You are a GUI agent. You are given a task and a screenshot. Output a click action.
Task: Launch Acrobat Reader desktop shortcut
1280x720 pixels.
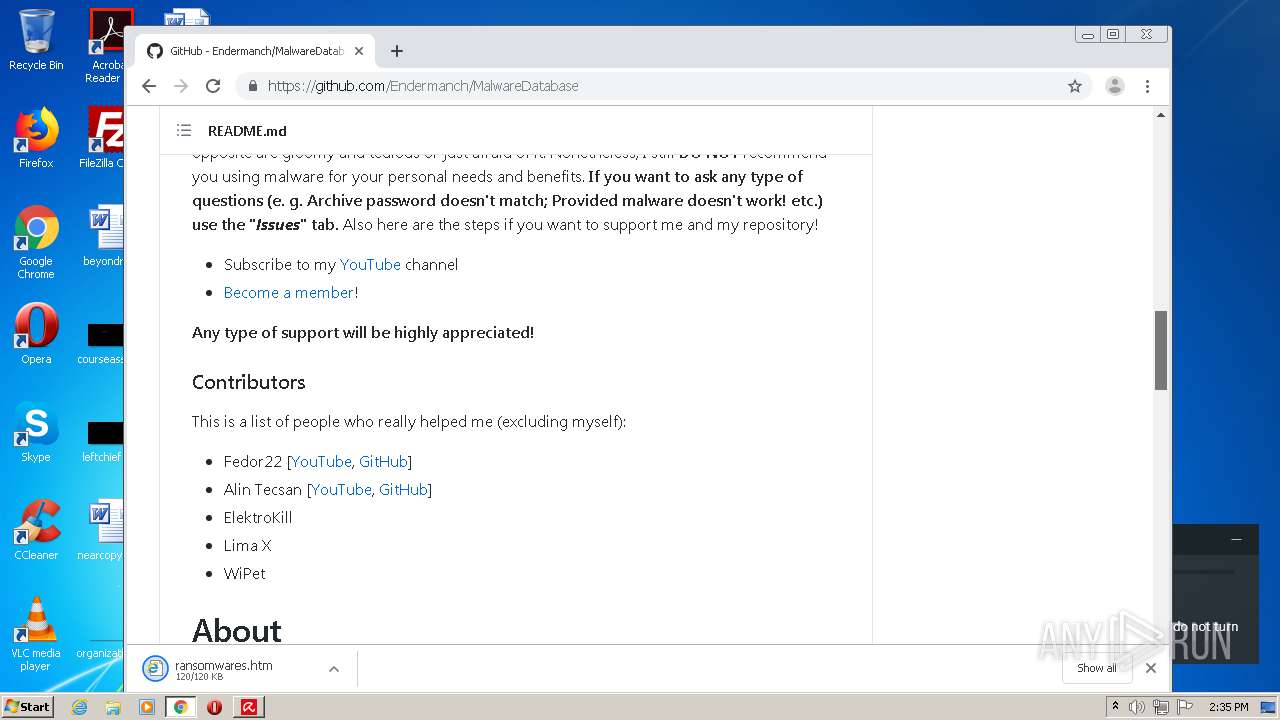[105, 46]
